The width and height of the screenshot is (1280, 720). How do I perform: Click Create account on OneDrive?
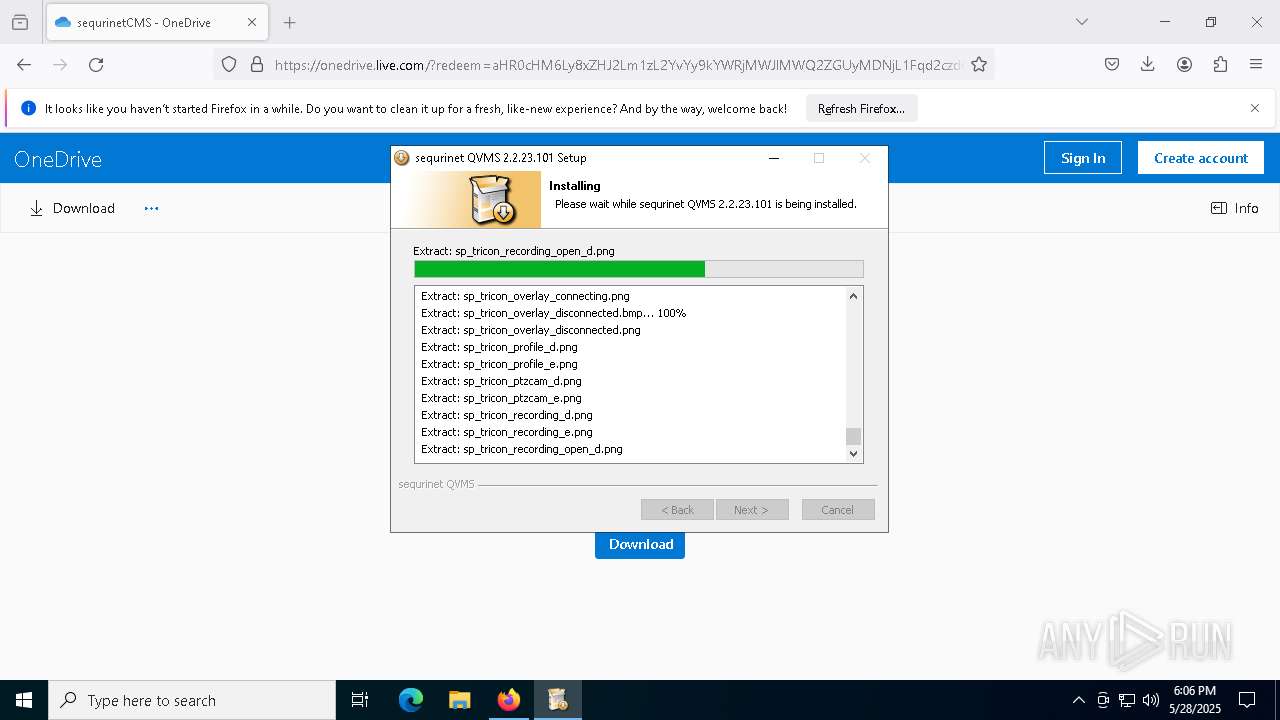pos(1201,158)
